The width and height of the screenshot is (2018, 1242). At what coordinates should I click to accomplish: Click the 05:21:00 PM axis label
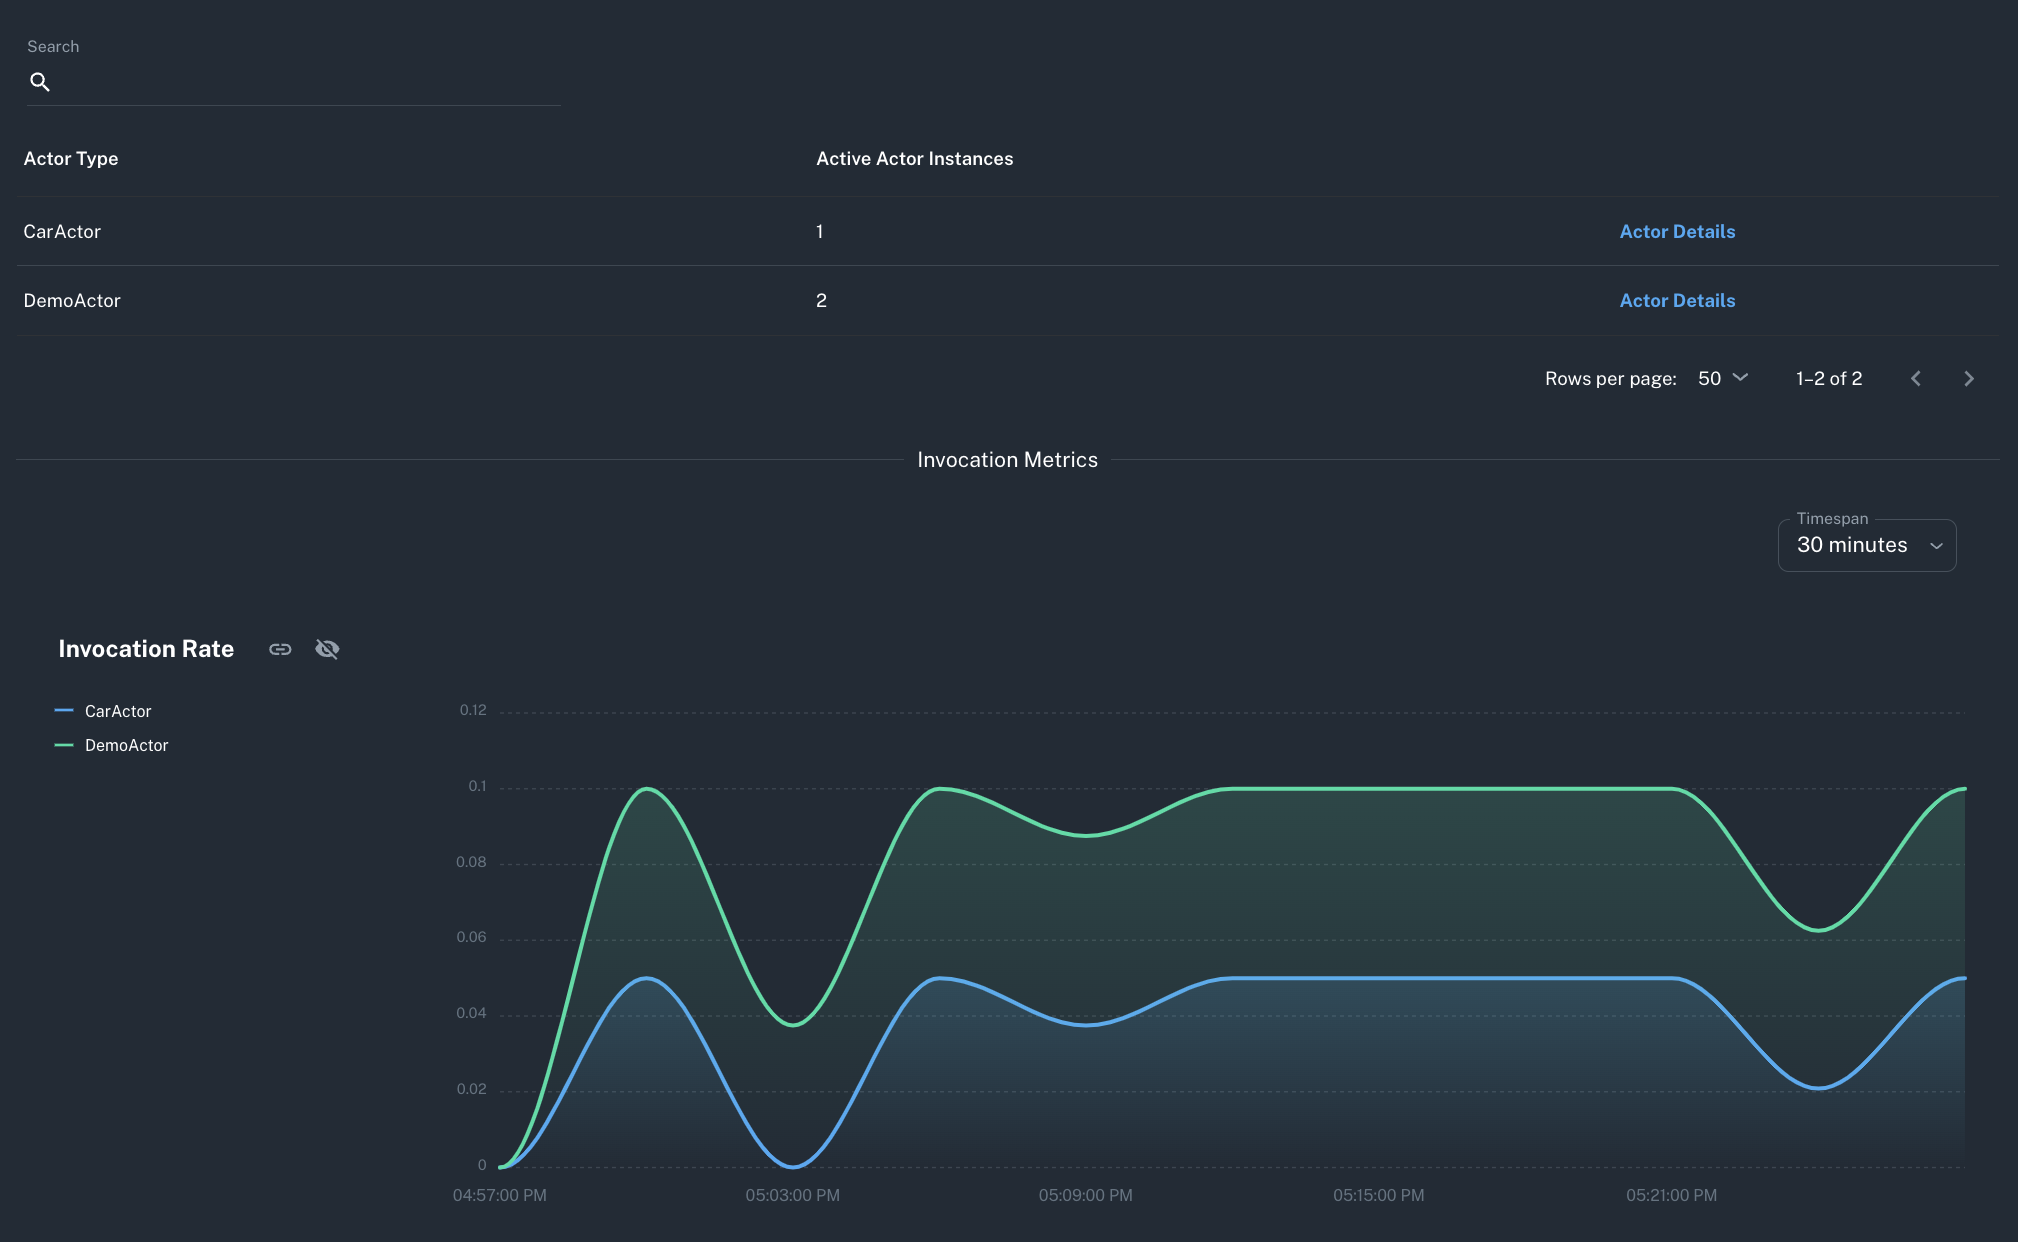click(1671, 1195)
